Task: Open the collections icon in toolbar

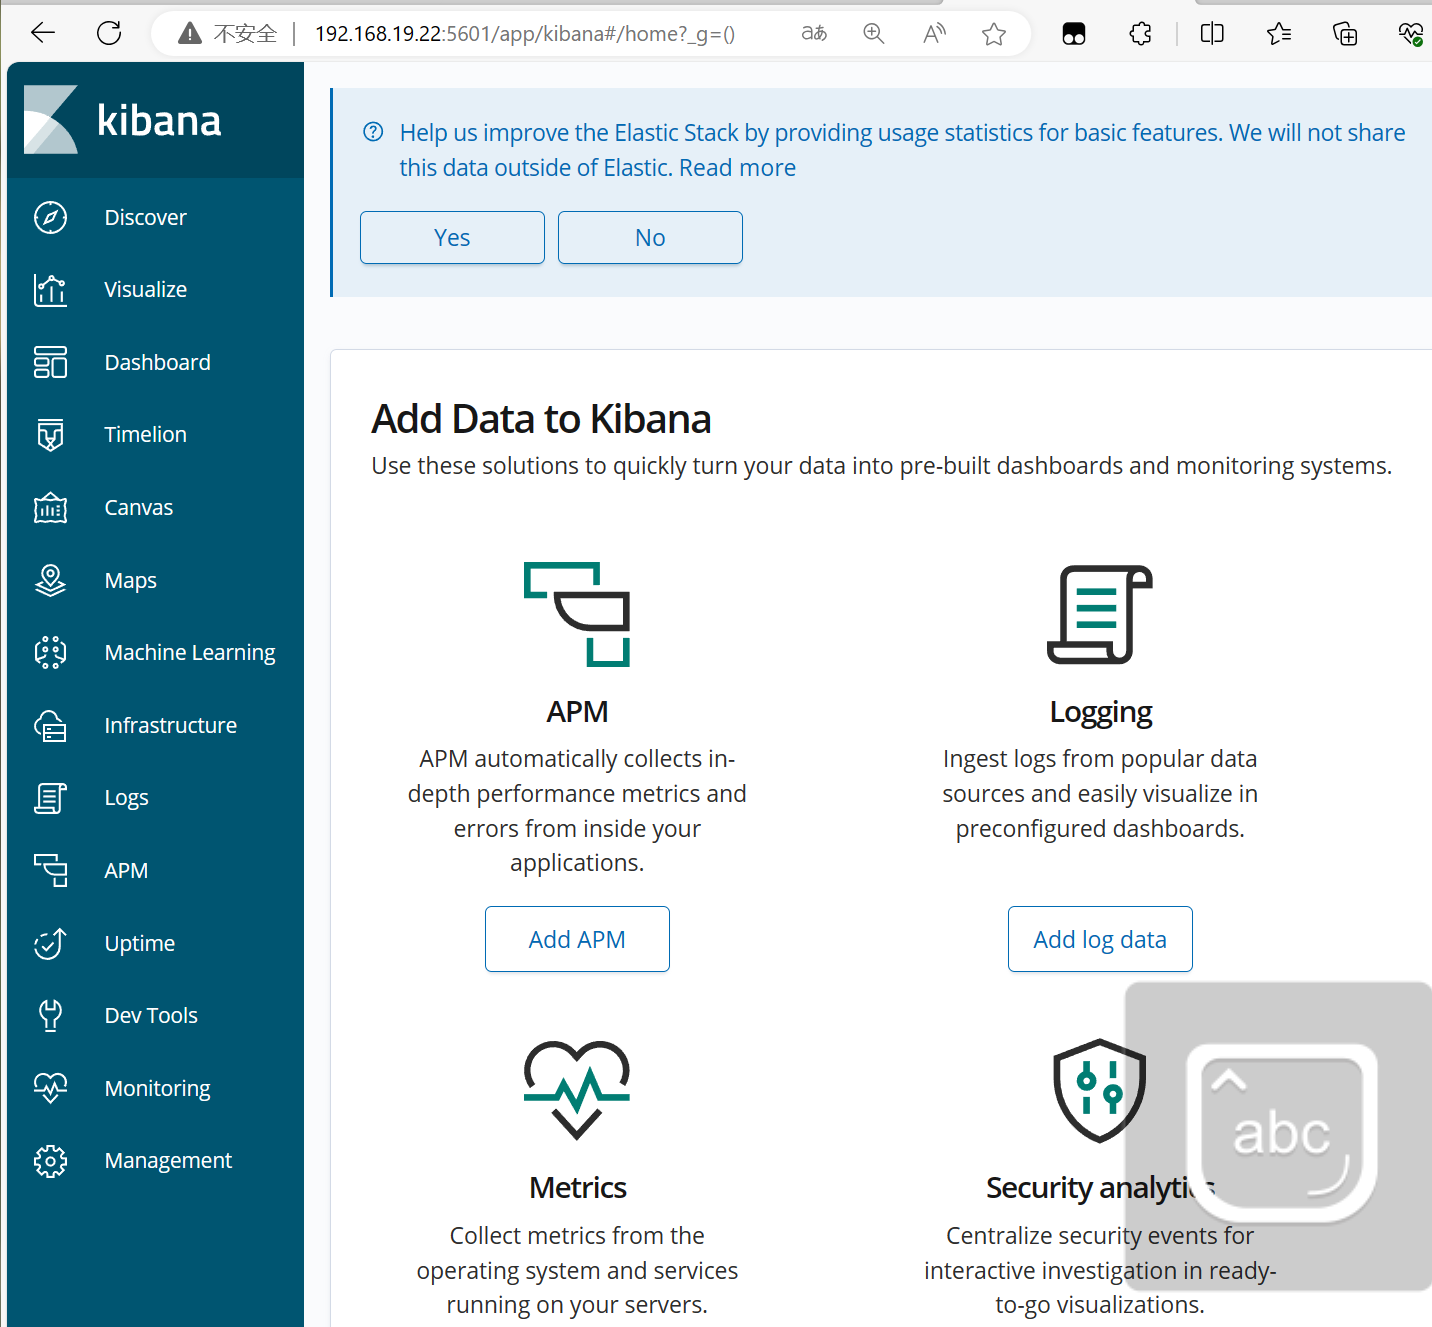Action: (x=1345, y=34)
